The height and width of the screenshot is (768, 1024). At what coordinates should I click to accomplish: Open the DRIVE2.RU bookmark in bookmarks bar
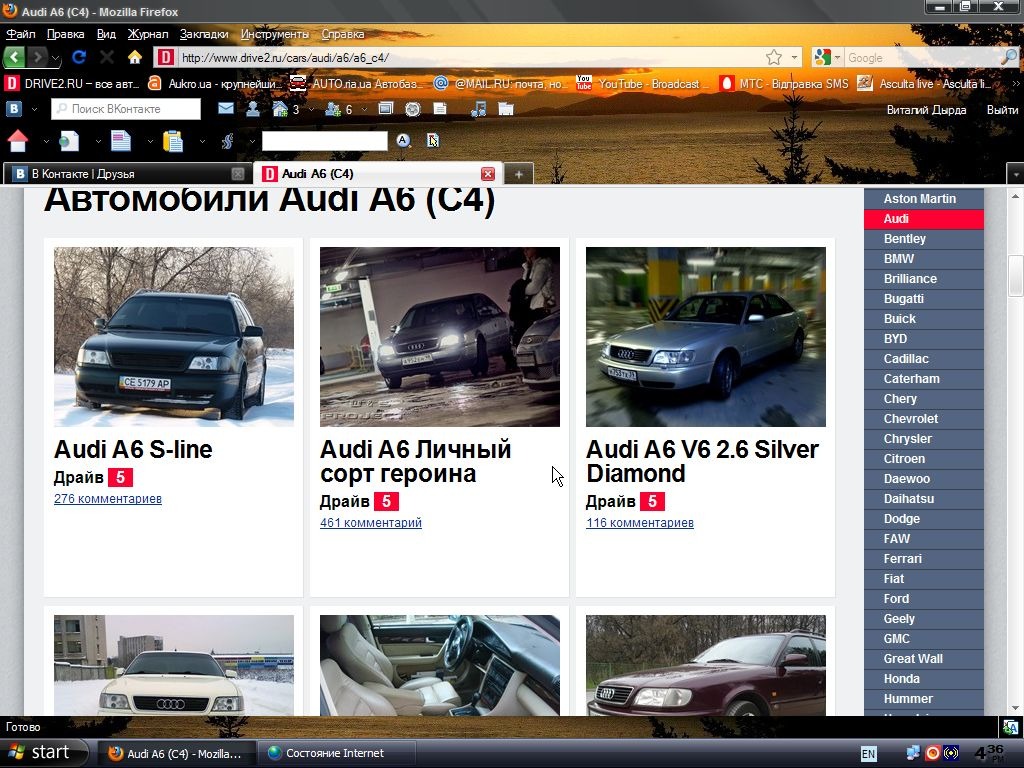point(72,84)
